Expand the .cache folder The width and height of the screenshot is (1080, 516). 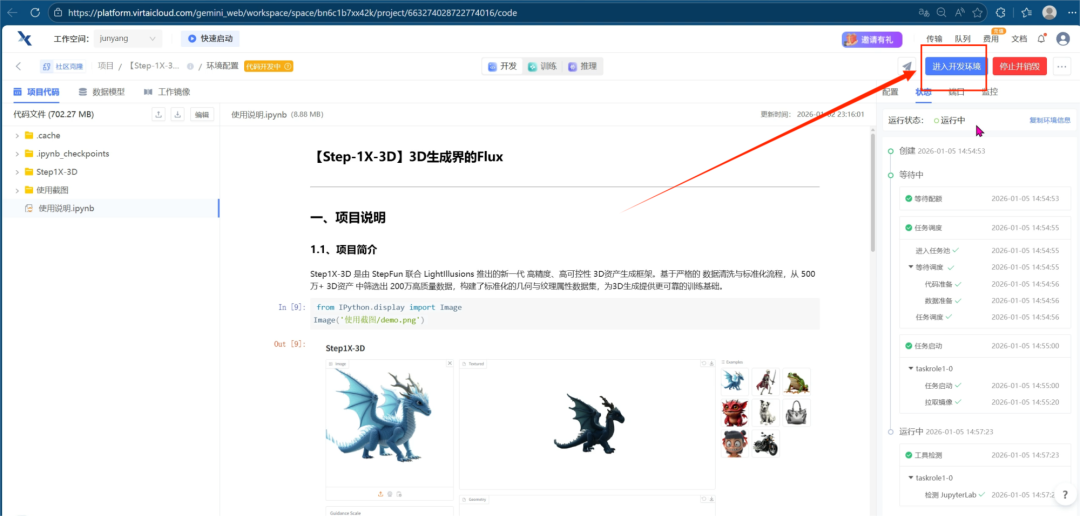17,135
